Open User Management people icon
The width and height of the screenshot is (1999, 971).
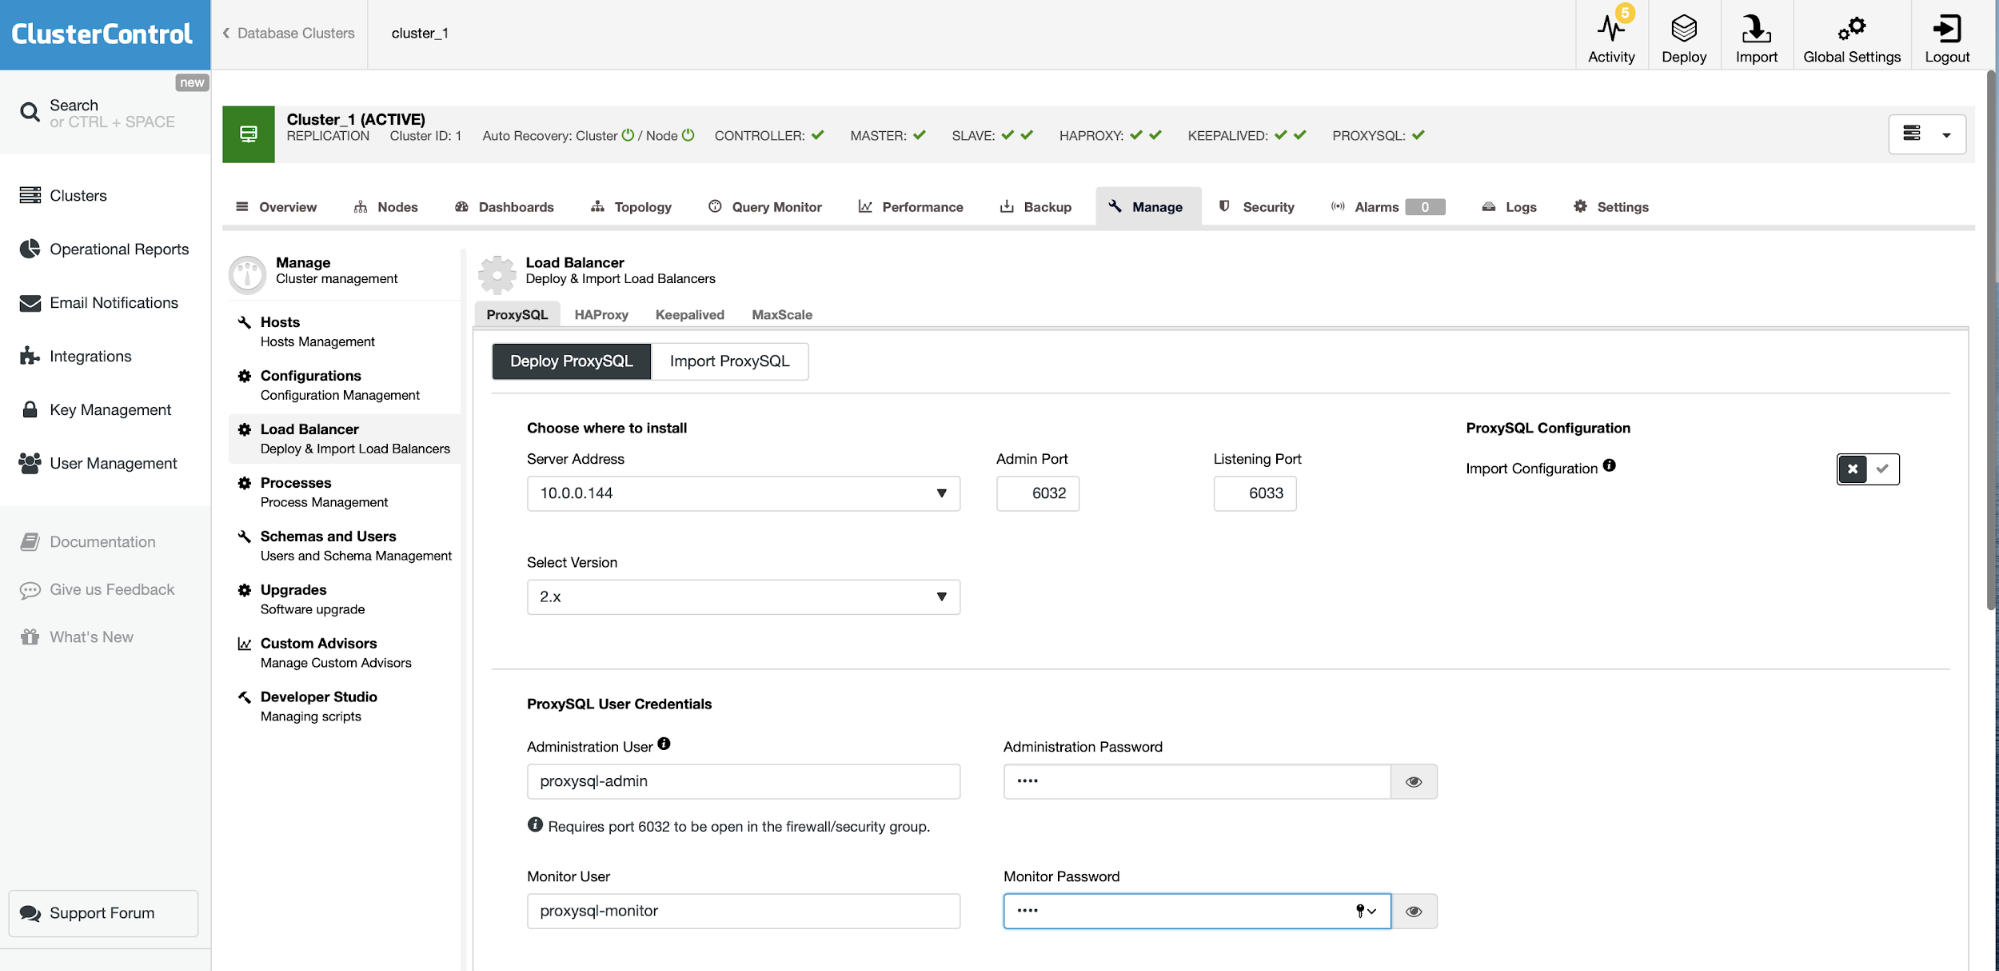click(30, 463)
